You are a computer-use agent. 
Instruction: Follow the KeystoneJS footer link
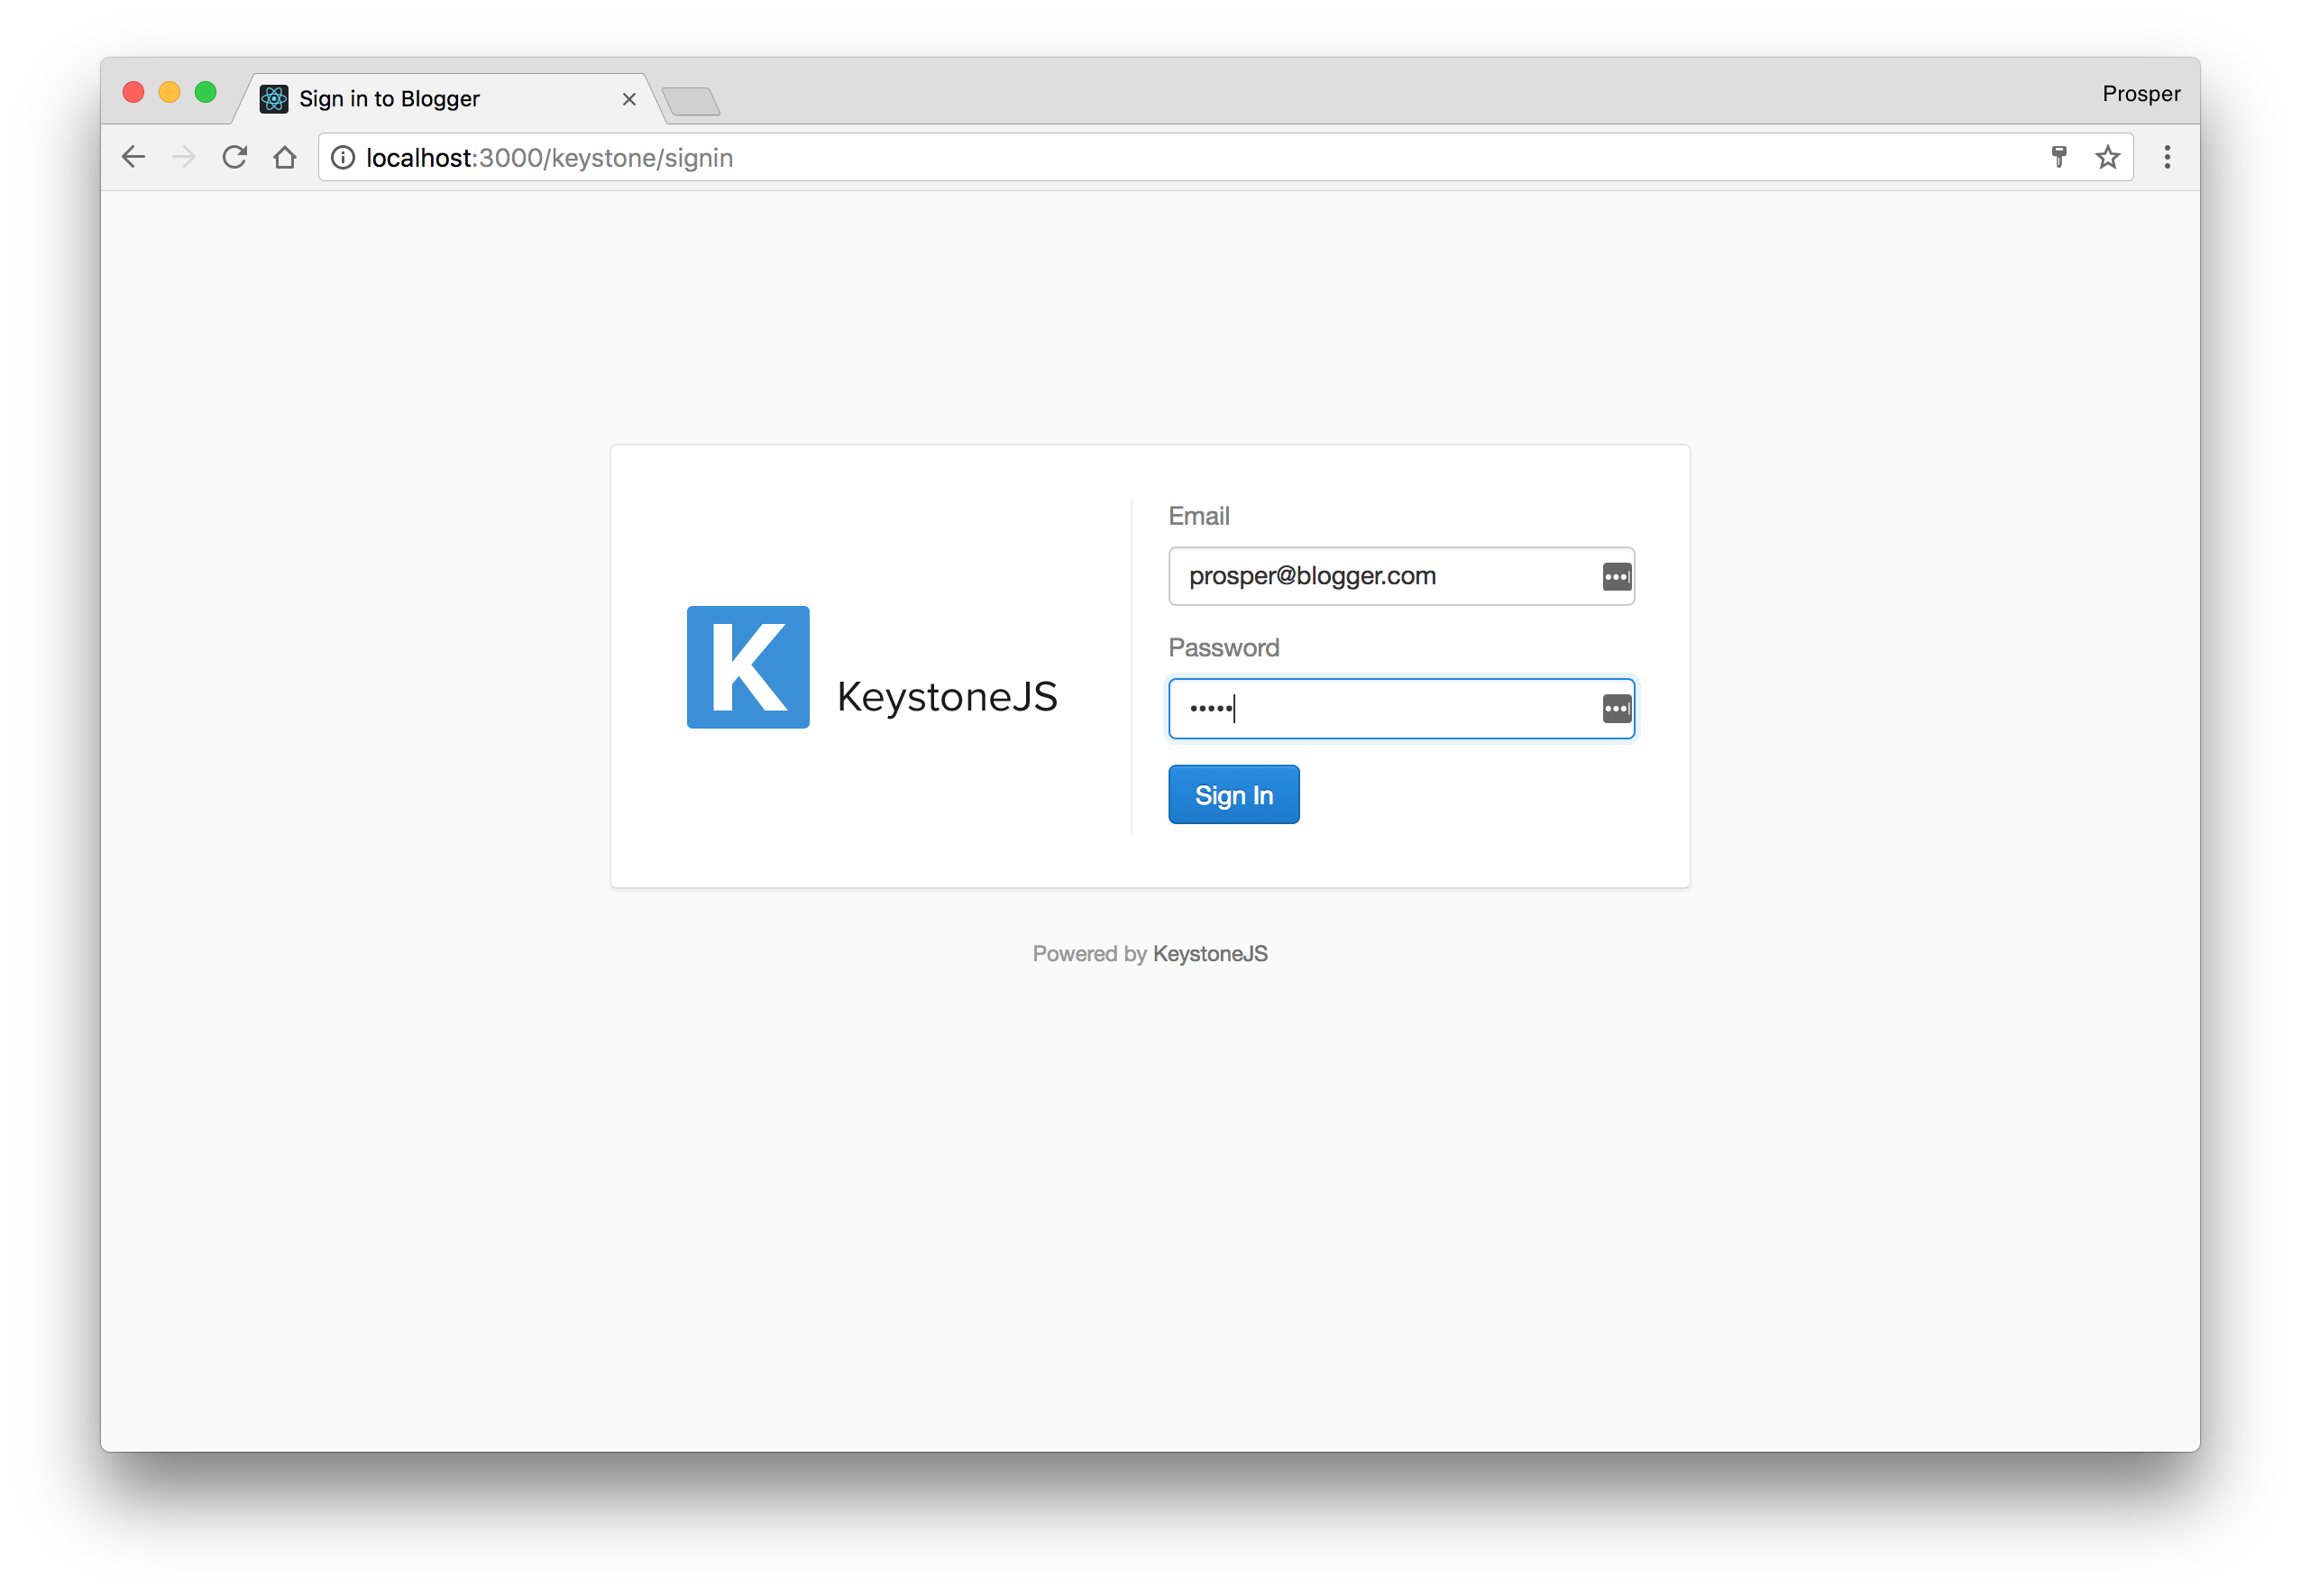click(x=1210, y=954)
